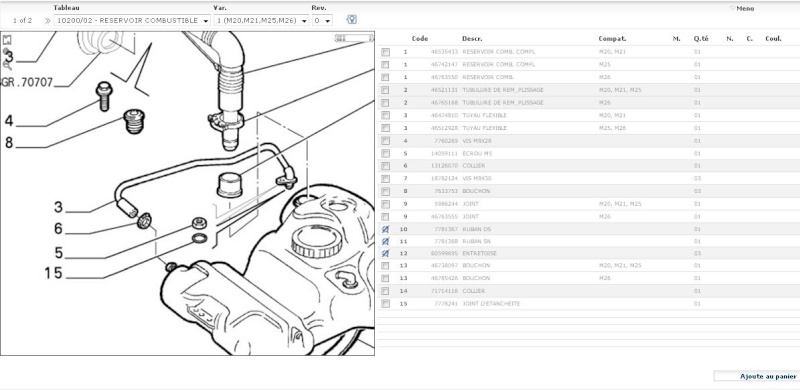The width and height of the screenshot is (800, 390).
Task: Click description RUBAN DS in row 10
Action: (x=477, y=229)
